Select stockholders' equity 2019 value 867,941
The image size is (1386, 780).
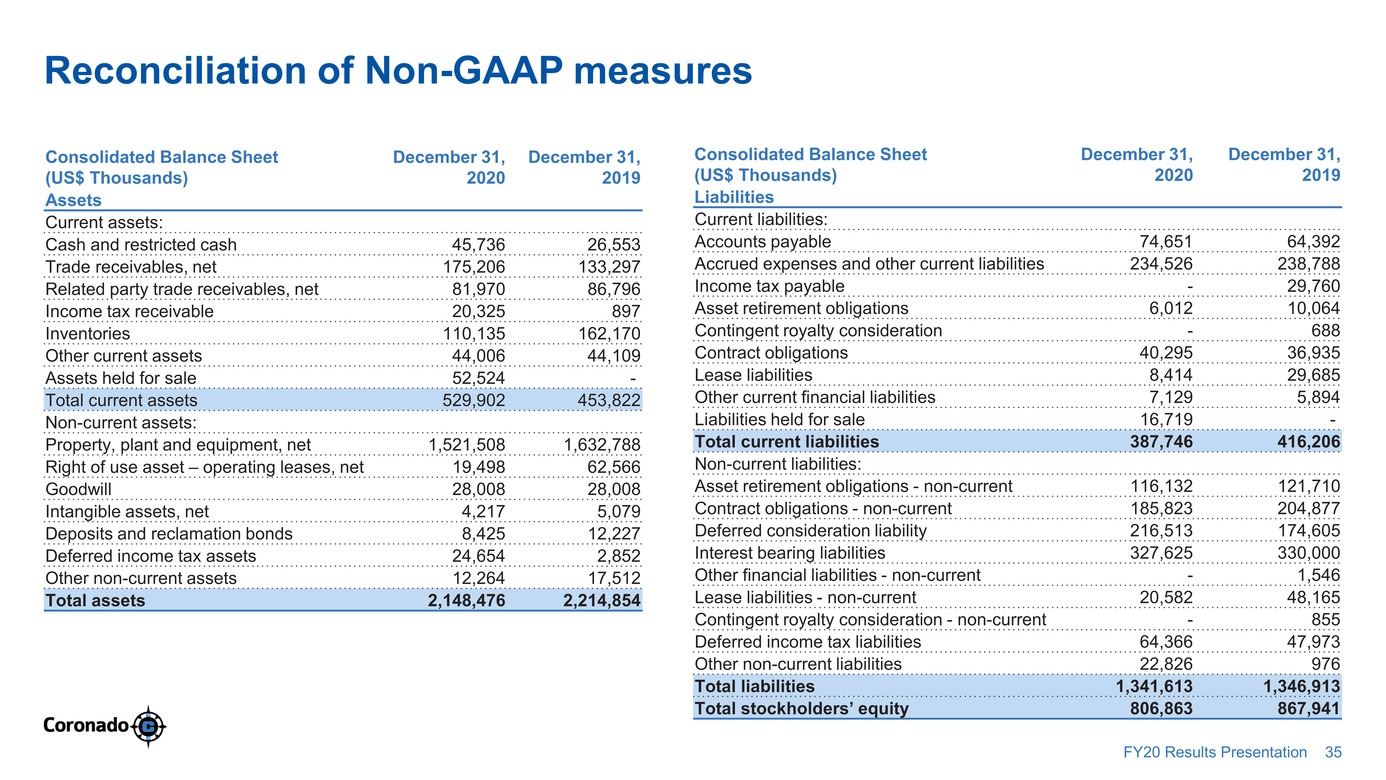click(1308, 708)
